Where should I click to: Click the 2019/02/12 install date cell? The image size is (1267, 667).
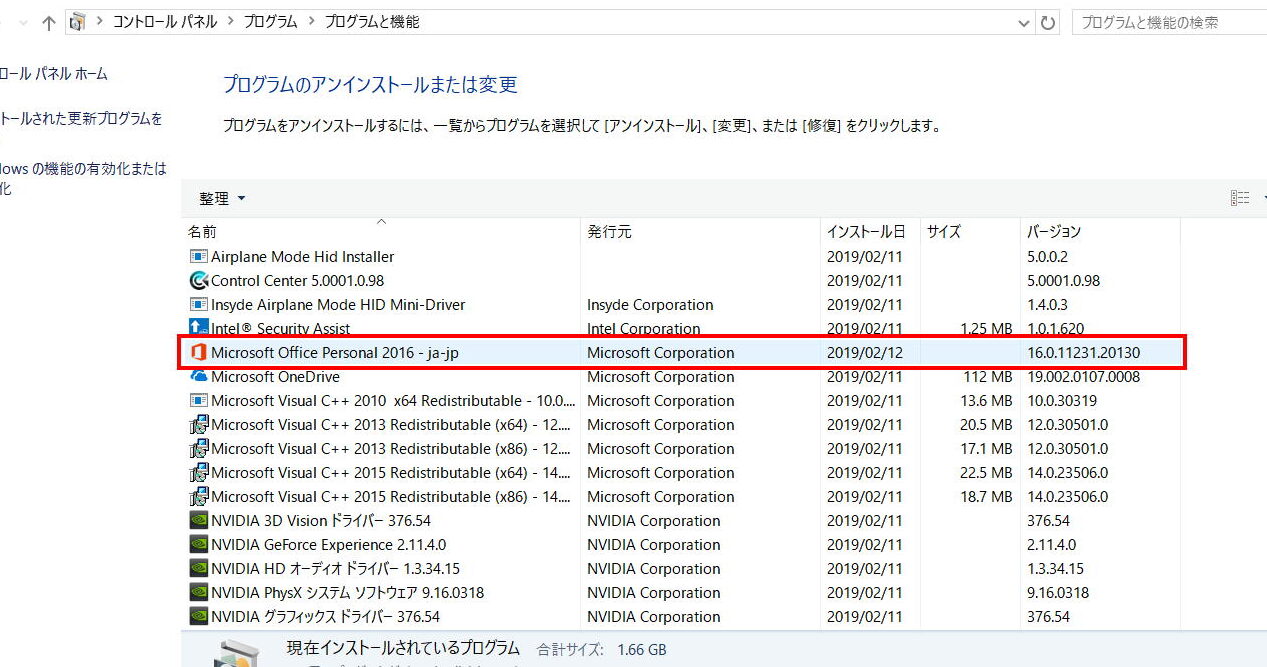(864, 353)
